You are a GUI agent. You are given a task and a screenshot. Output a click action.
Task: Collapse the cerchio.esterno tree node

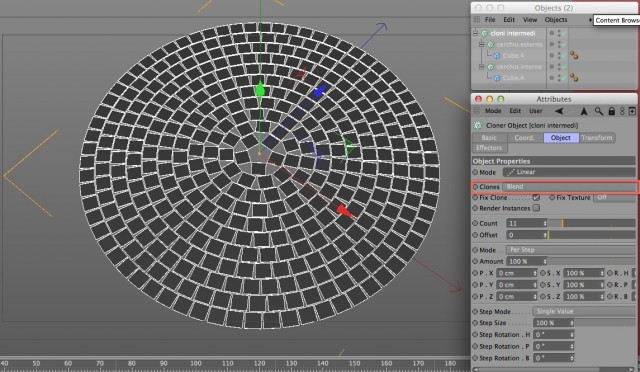[481, 44]
